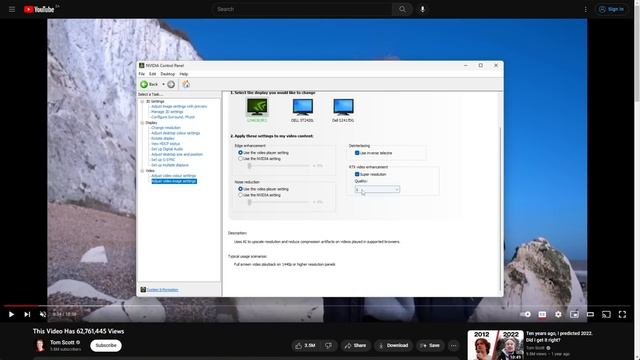This screenshot has width=640, height=360.
Task: Open File menu in NVIDIA Control Panel
Action: coord(142,74)
